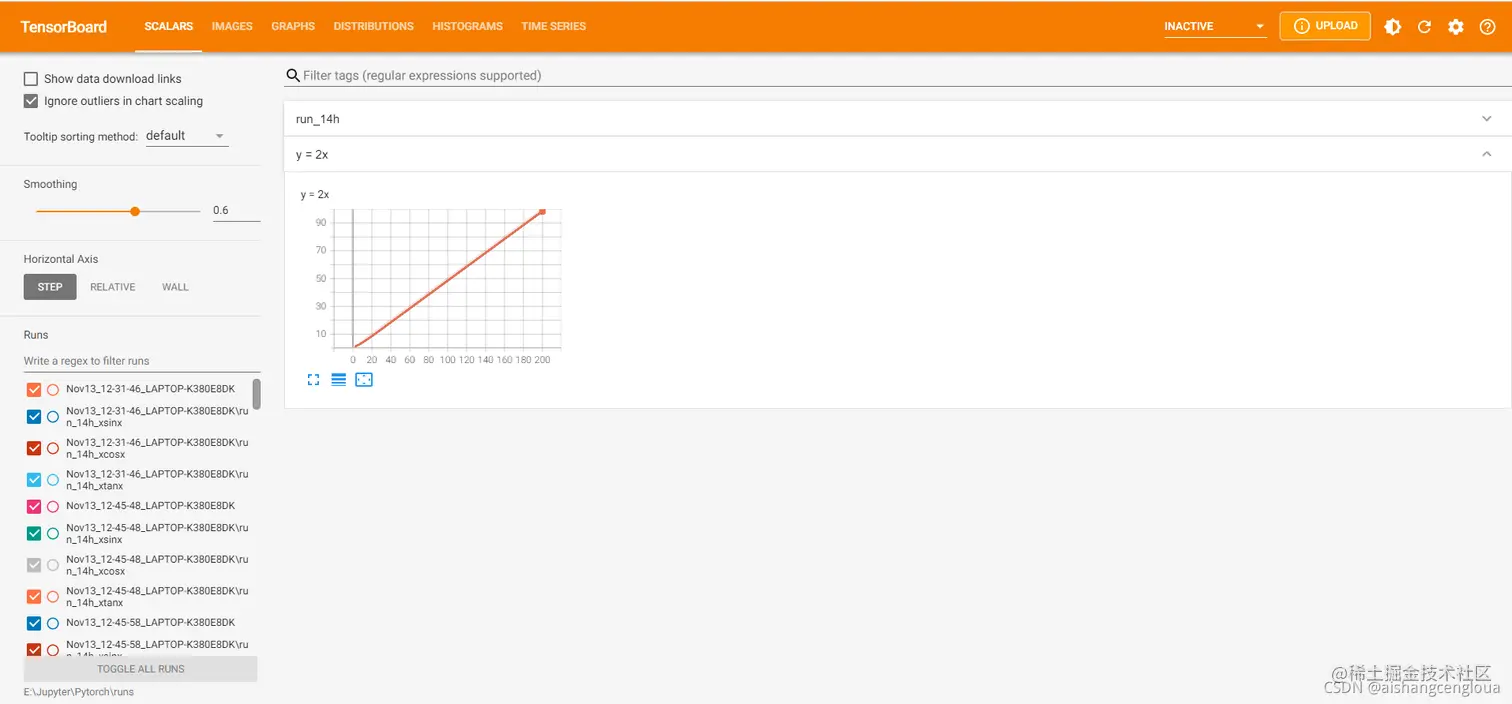Click the Smoothing label
This screenshot has width=1512, height=704.
(50, 184)
